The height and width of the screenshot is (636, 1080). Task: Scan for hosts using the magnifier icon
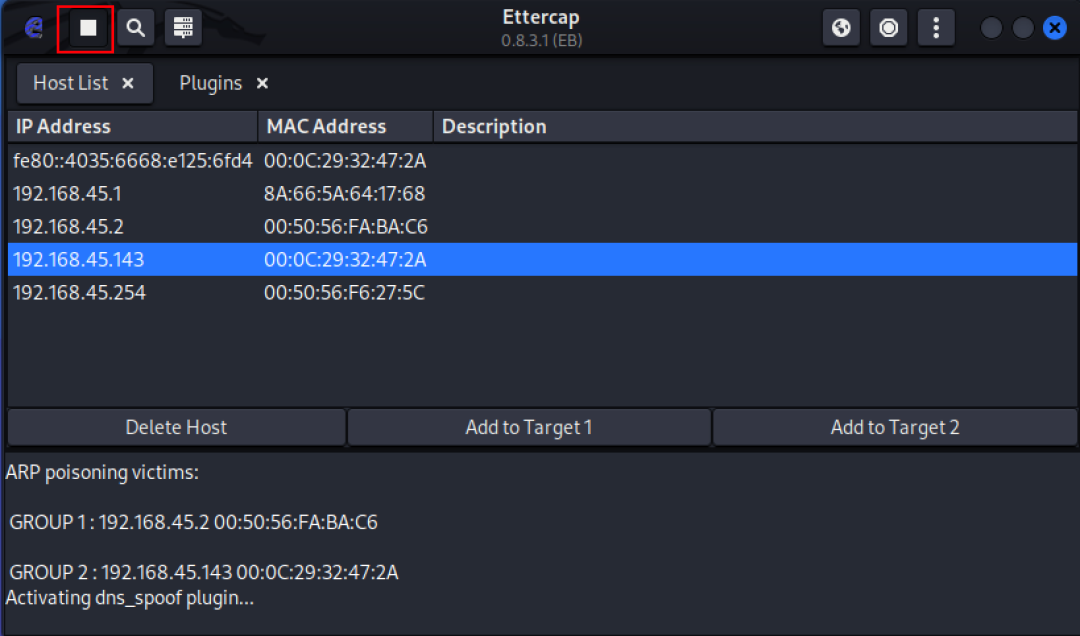click(135, 27)
